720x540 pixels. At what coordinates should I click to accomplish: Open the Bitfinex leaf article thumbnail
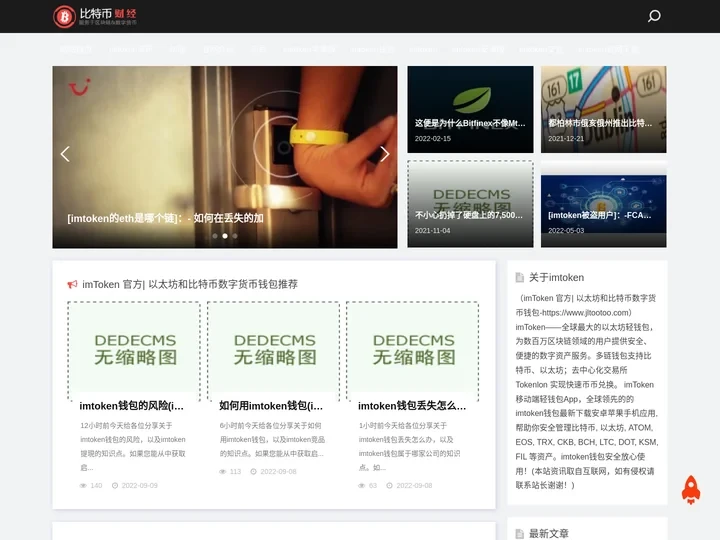pyautogui.click(x=470, y=109)
